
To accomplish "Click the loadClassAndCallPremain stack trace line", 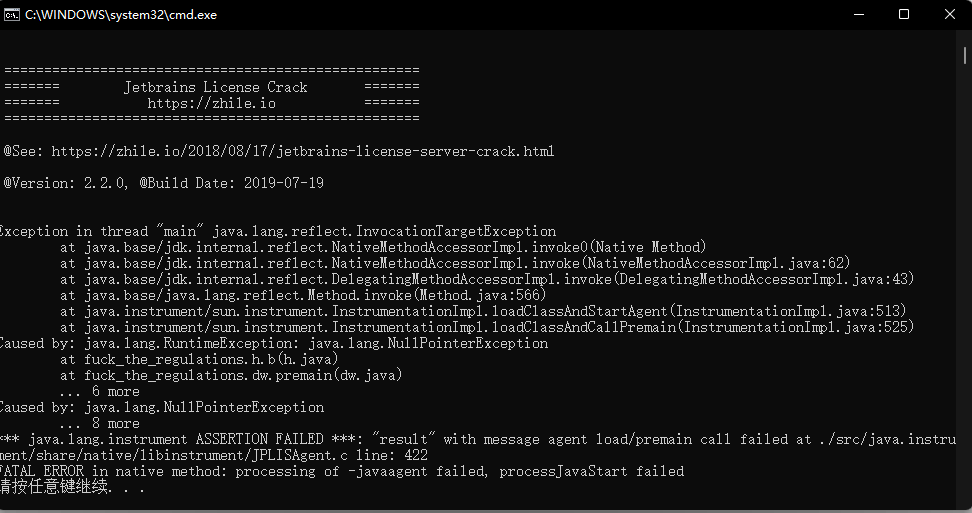I will point(487,327).
